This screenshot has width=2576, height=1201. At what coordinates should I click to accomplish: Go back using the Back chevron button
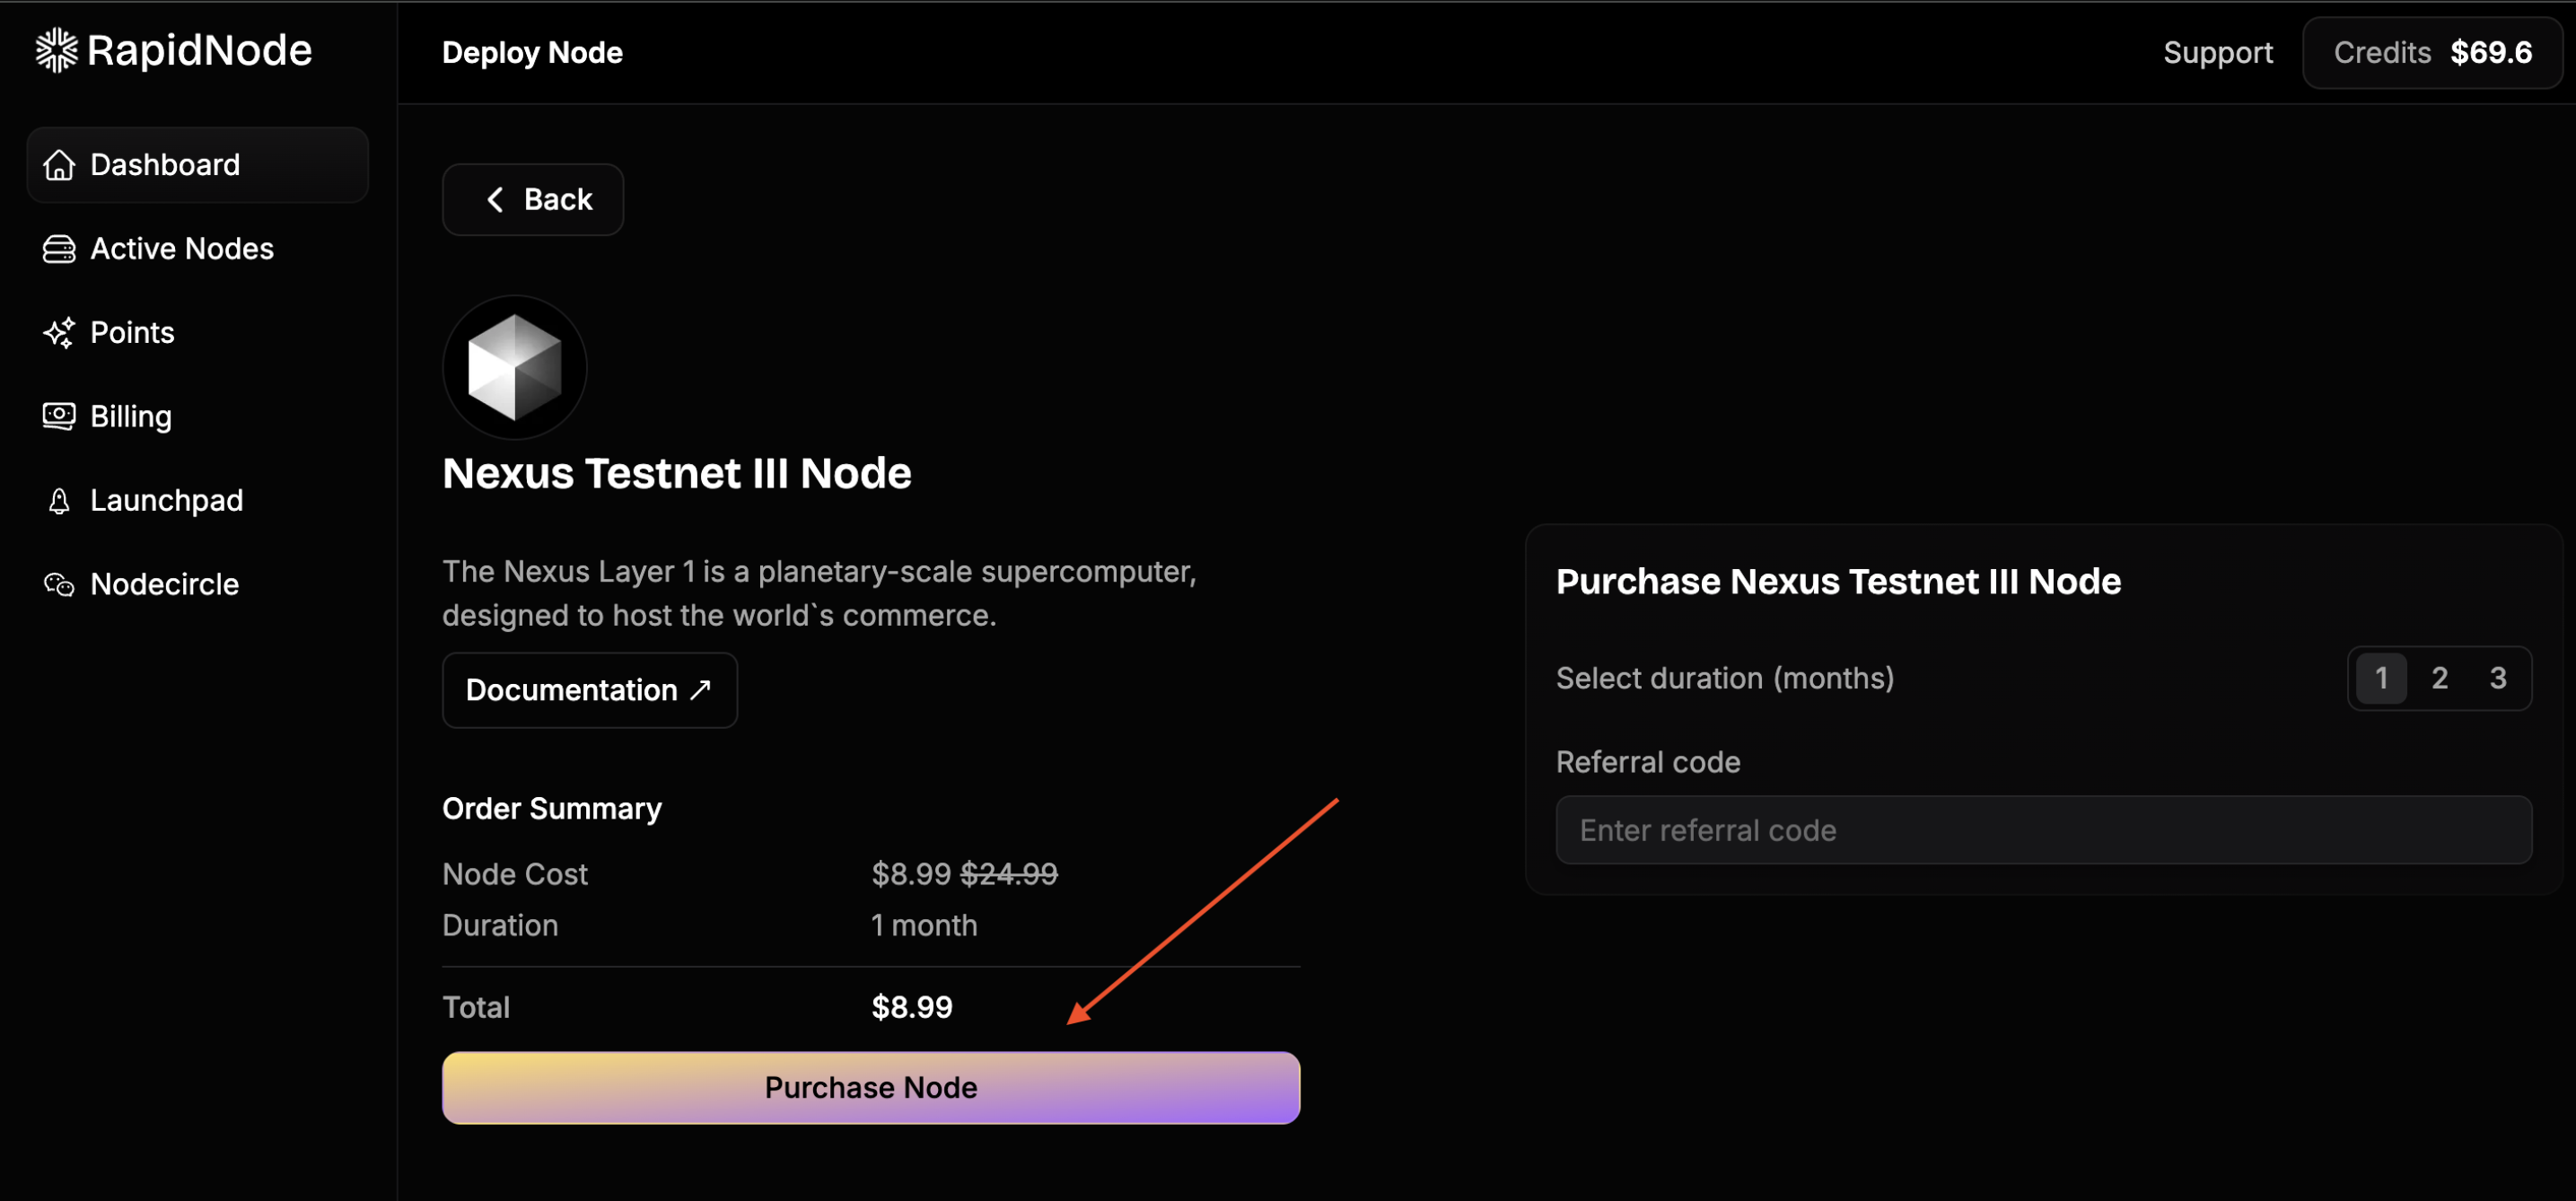pyautogui.click(x=533, y=200)
